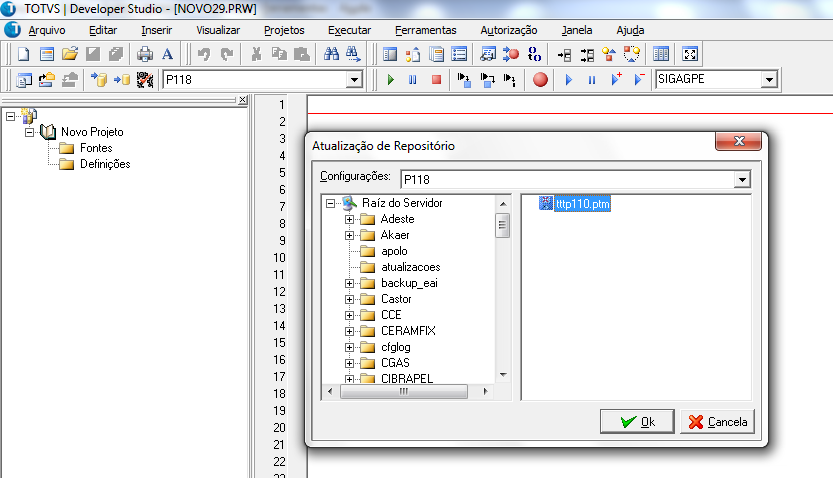The height and width of the screenshot is (478, 833).
Task: Select the tttp110.ptm file icon in dialog
Action: (546, 203)
